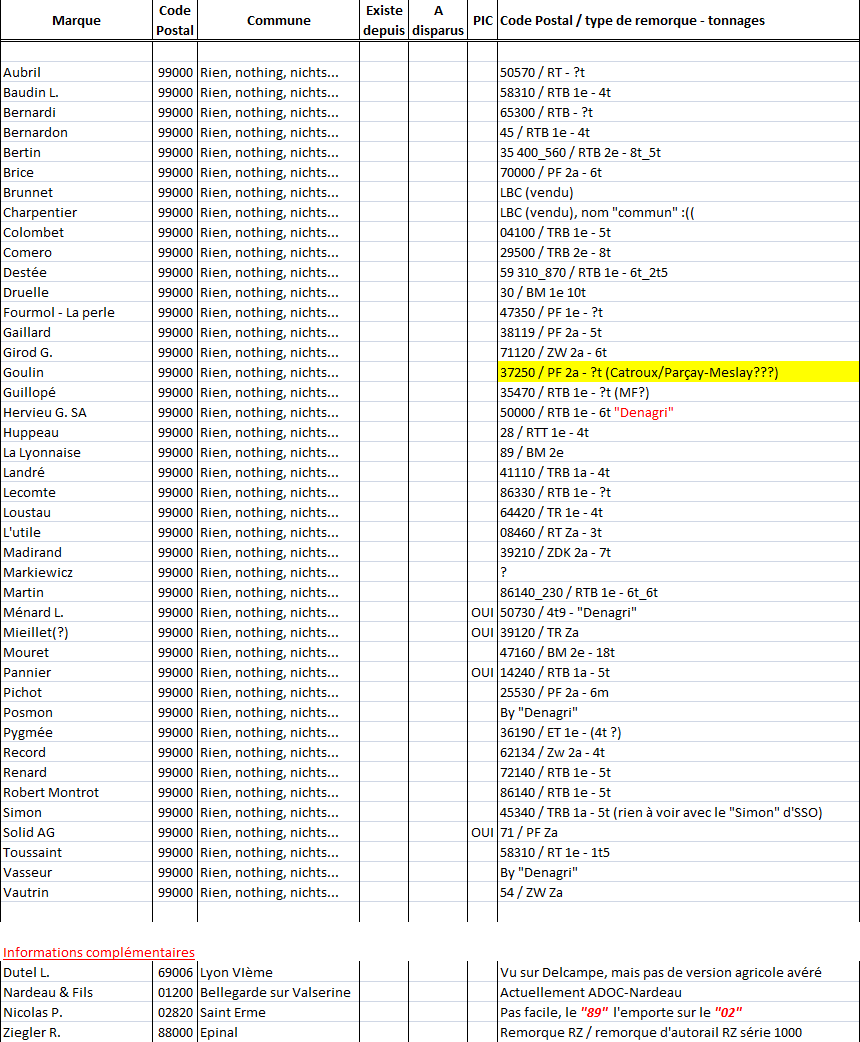The width and height of the screenshot is (860, 1042).
Task: Click the 'Pichot' cell
Action: (x=76, y=692)
